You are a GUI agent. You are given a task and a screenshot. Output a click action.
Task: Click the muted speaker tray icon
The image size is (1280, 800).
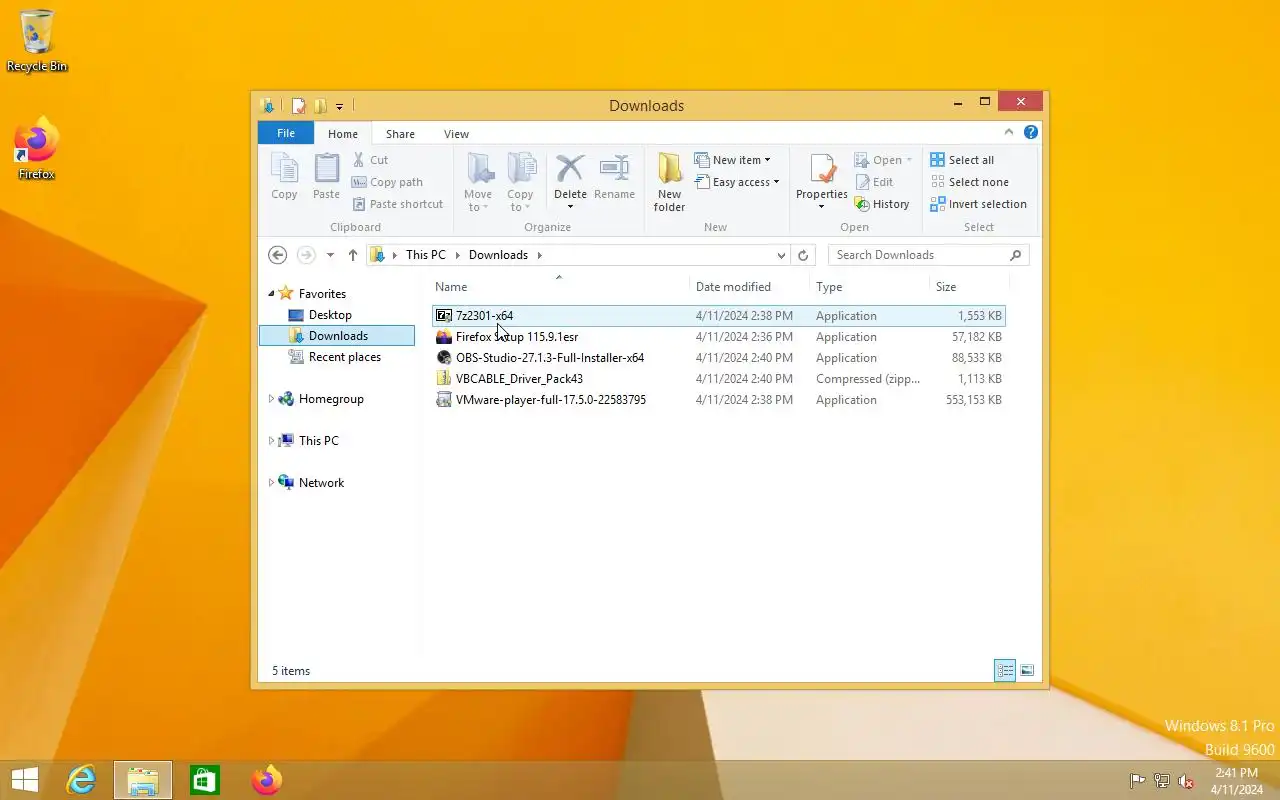click(1186, 781)
